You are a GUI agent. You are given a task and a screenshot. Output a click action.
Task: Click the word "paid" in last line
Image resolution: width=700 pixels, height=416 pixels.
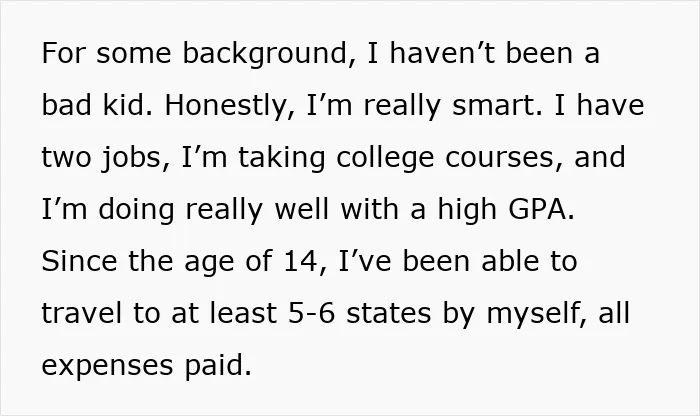coord(218,366)
